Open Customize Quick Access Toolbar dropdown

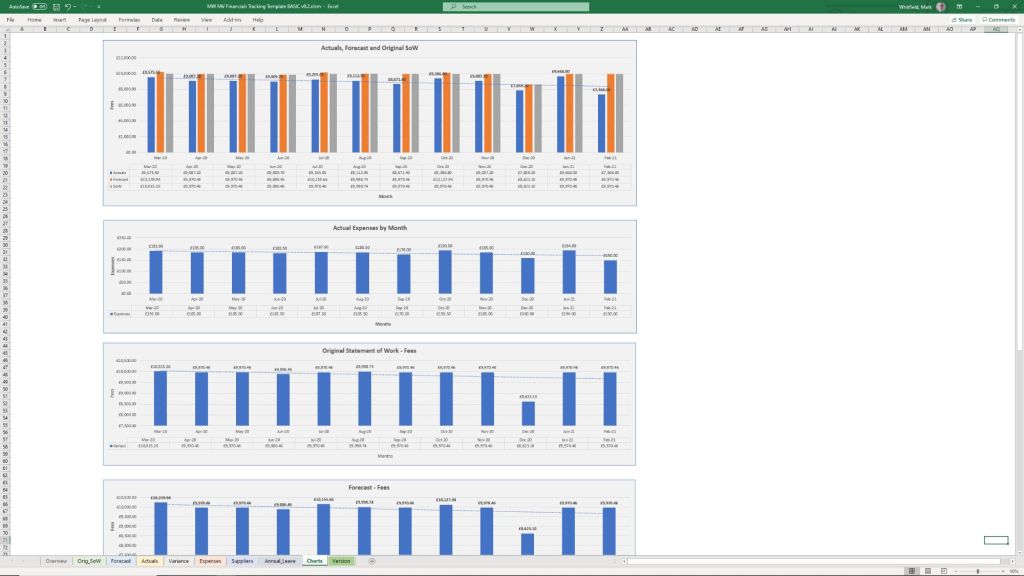101,6
